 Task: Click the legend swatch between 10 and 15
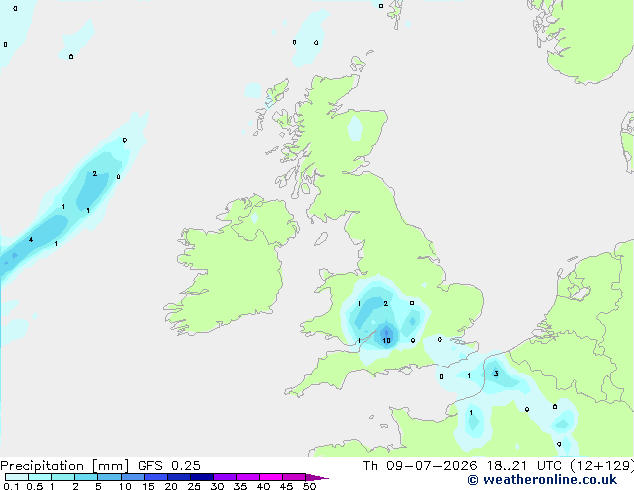tap(132, 477)
